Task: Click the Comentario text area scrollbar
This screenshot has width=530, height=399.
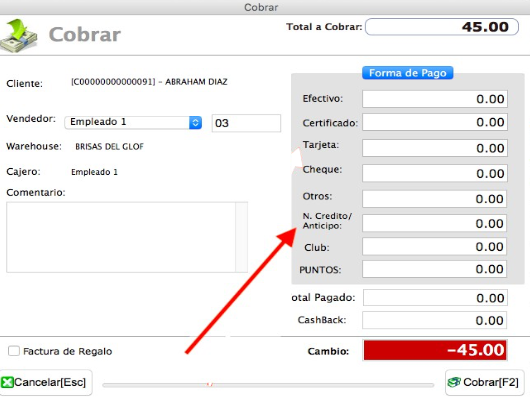Action: click(x=241, y=237)
